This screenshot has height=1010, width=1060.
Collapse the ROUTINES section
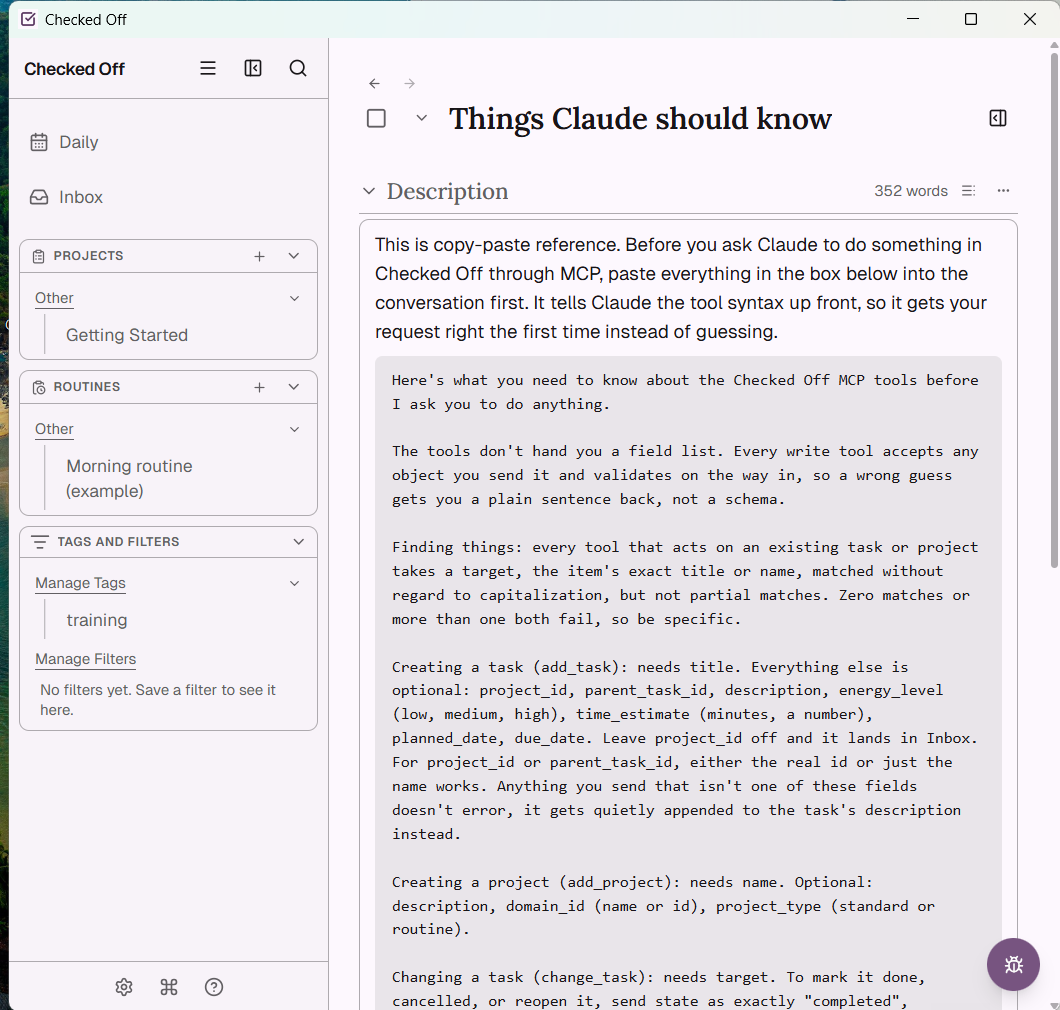pyautogui.click(x=293, y=387)
